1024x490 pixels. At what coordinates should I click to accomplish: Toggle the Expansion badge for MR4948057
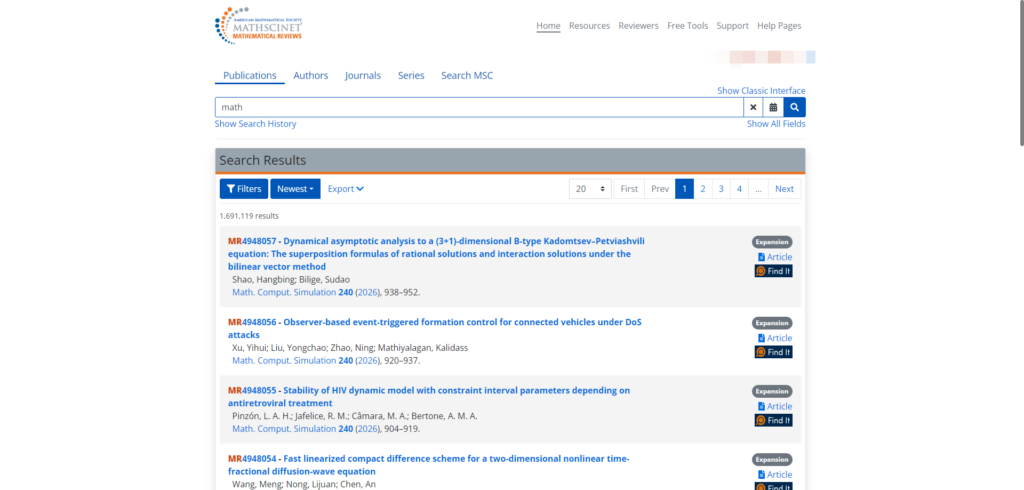click(772, 242)
